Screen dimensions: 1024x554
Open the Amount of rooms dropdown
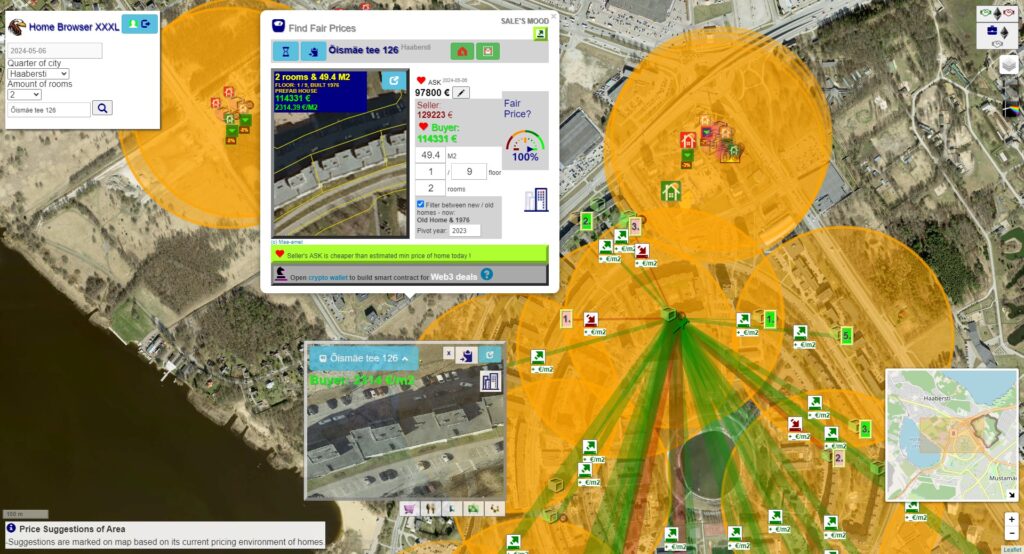24,95
